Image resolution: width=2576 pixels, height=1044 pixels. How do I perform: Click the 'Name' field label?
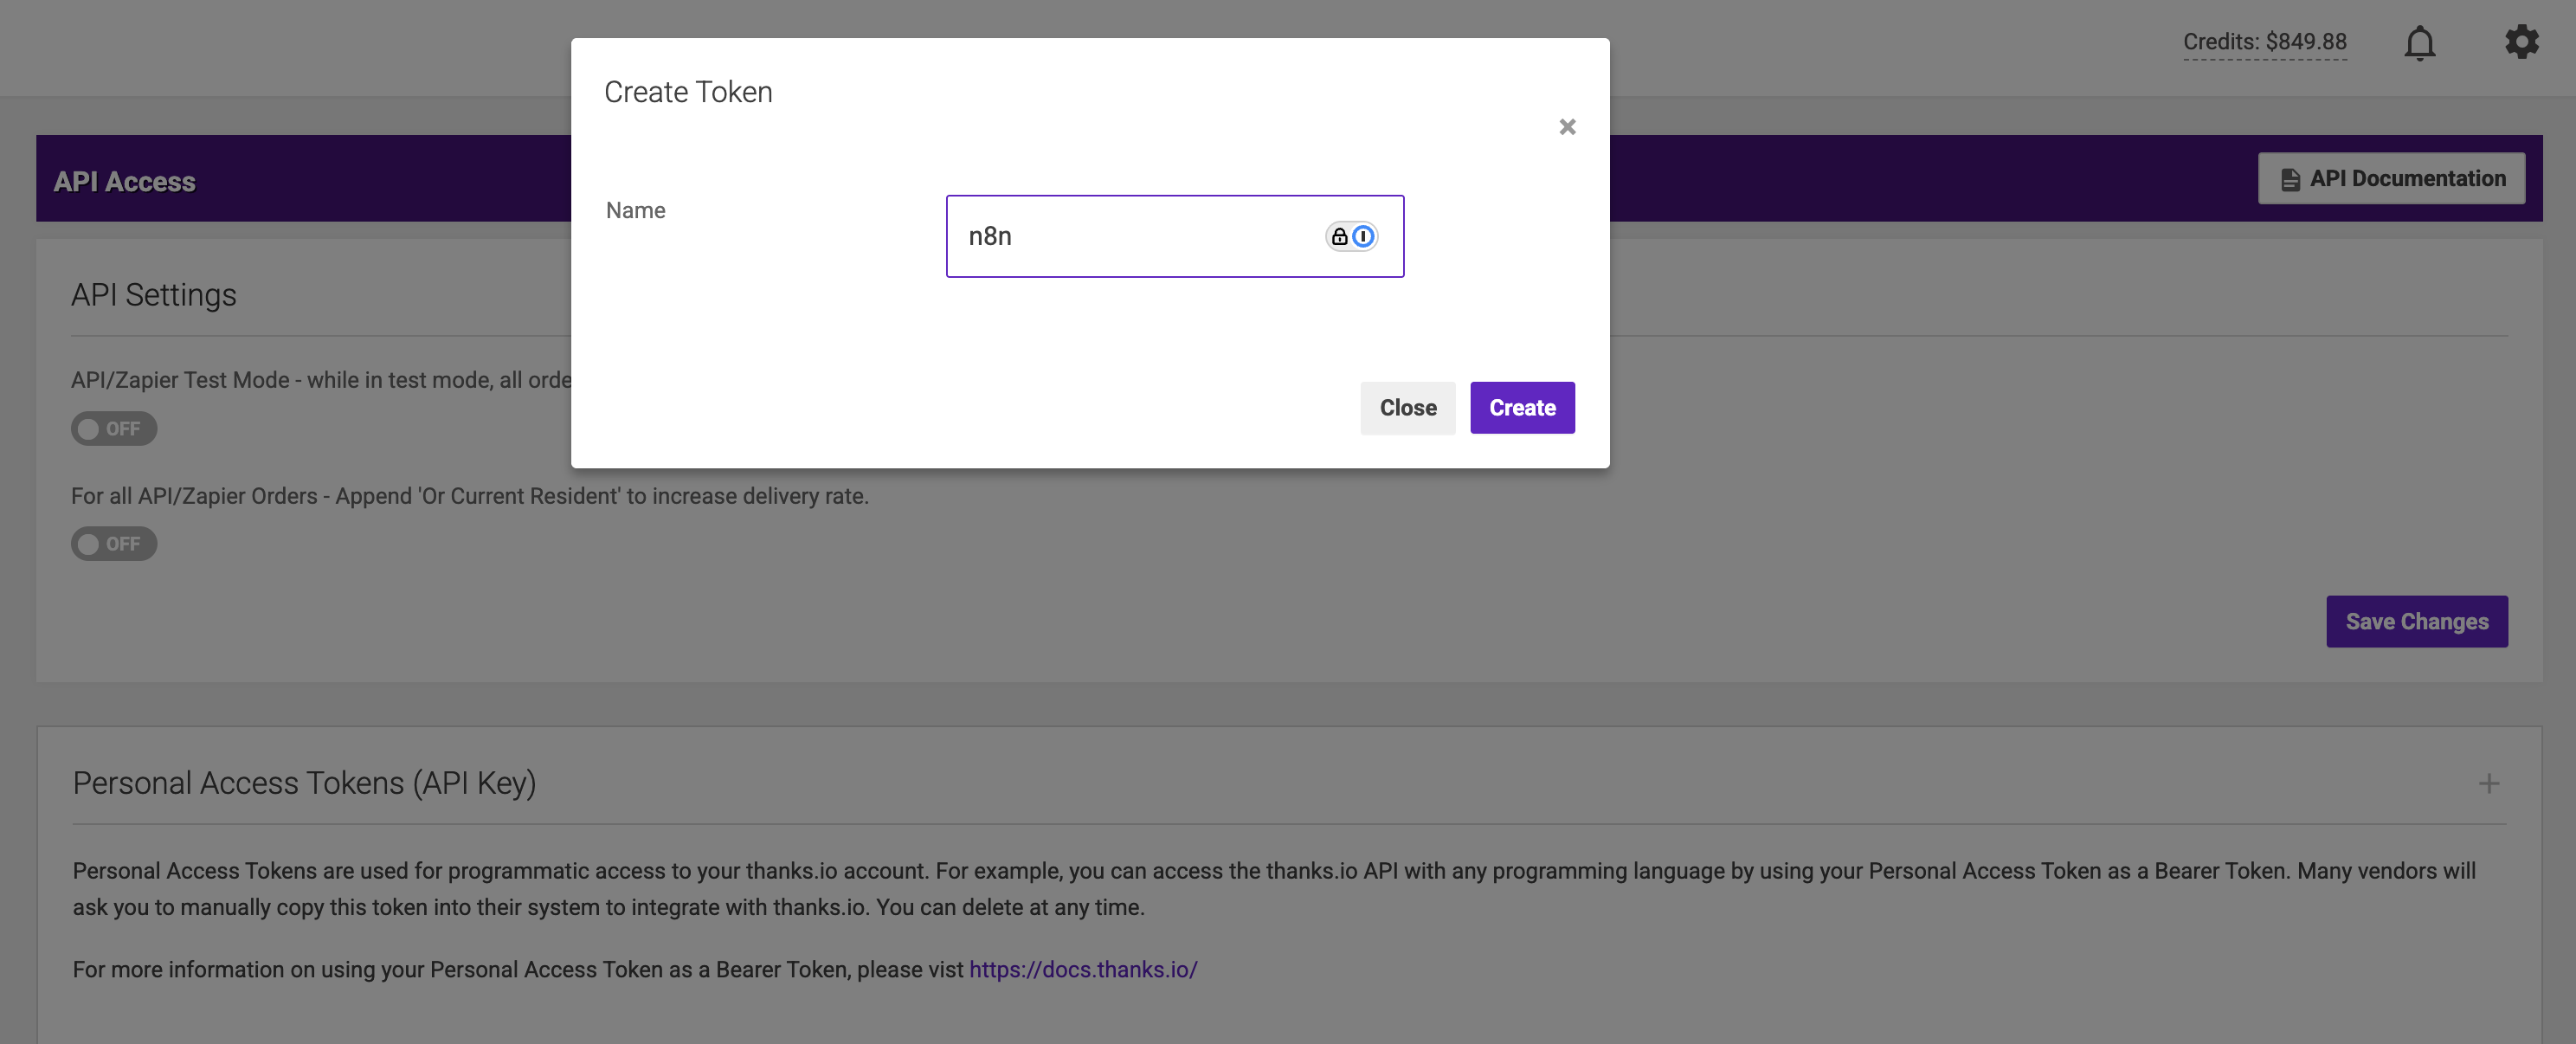click(635, 210)
